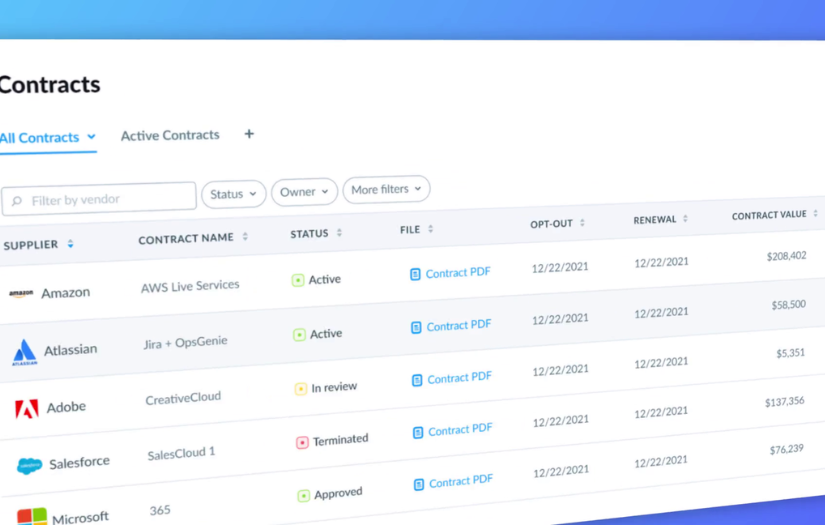Image resolution: width=825 pixels, height=525 pixels.
Task: Sort by Renewal column arrows
Action: 685,218
